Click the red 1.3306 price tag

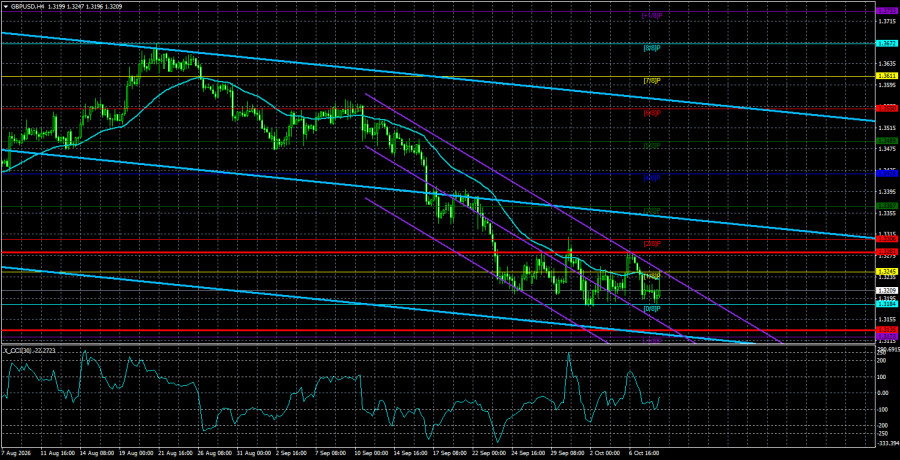pos(885,238)
